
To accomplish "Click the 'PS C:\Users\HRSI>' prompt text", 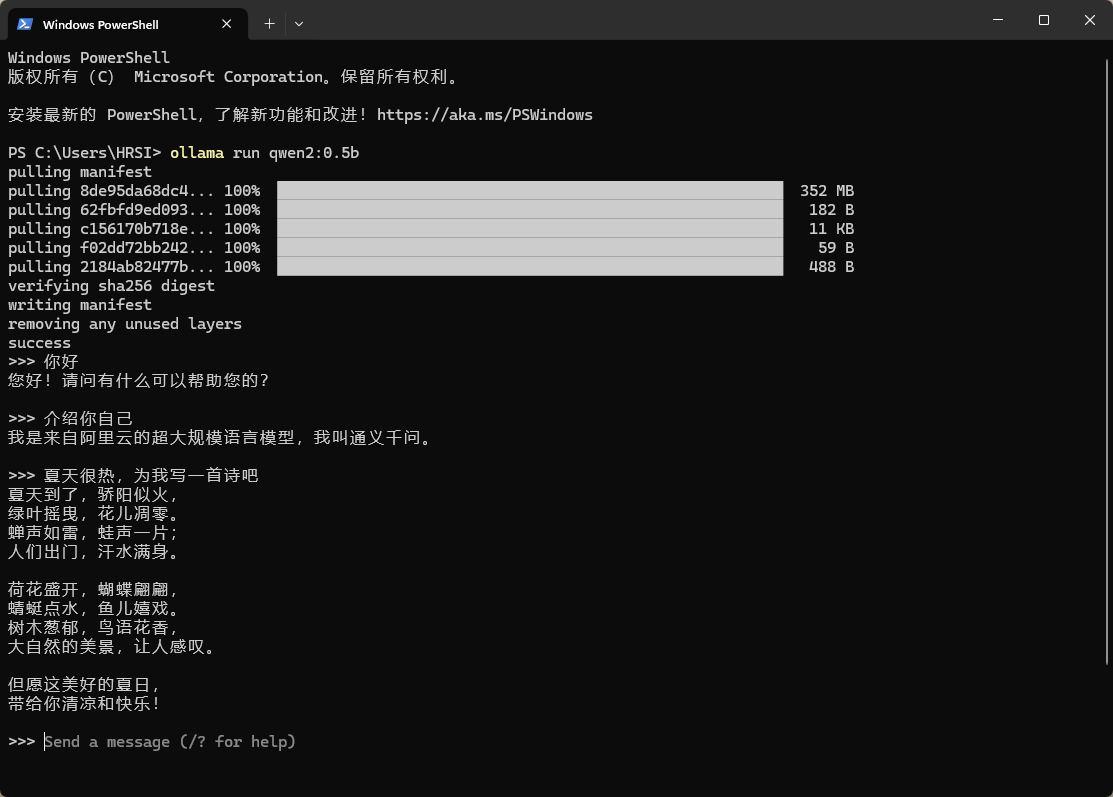I will click(84, 153).
